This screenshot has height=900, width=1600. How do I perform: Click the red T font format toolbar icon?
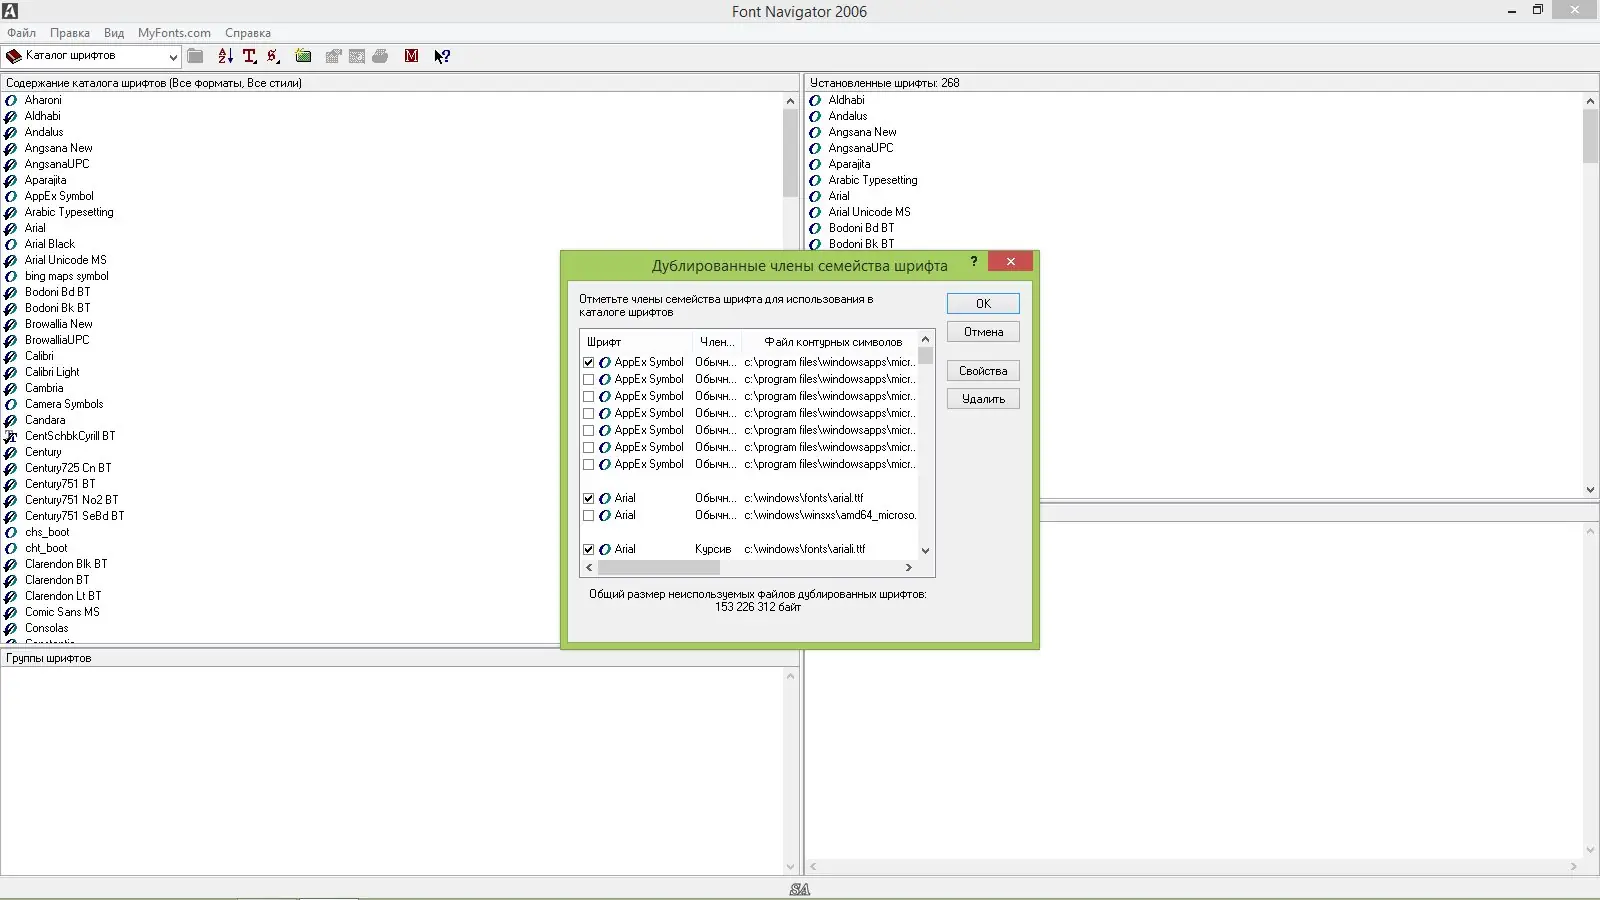(x=250, y=56)
